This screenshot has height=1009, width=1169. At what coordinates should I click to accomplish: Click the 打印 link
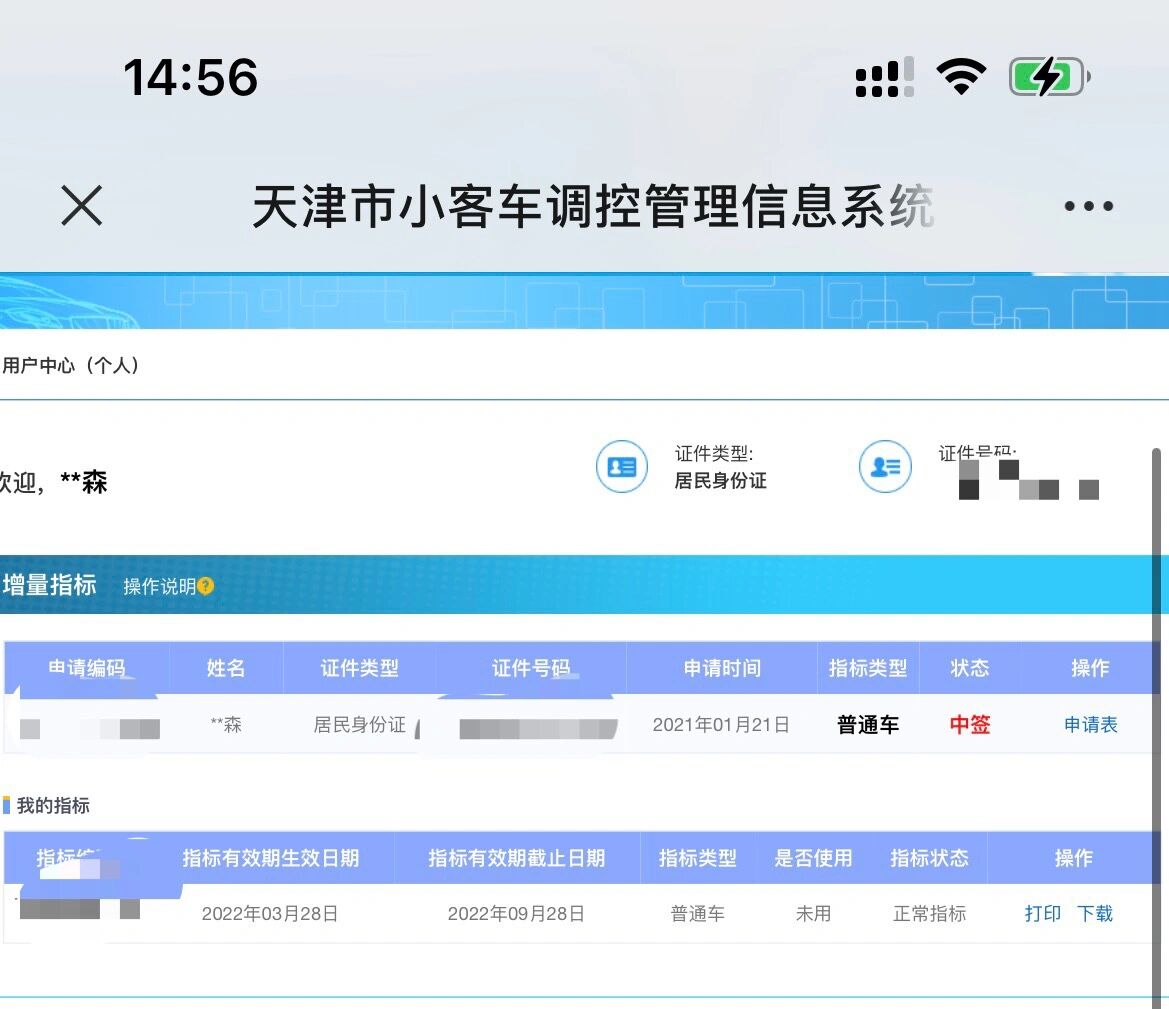pyautogui.click(x=1042, y=914)
